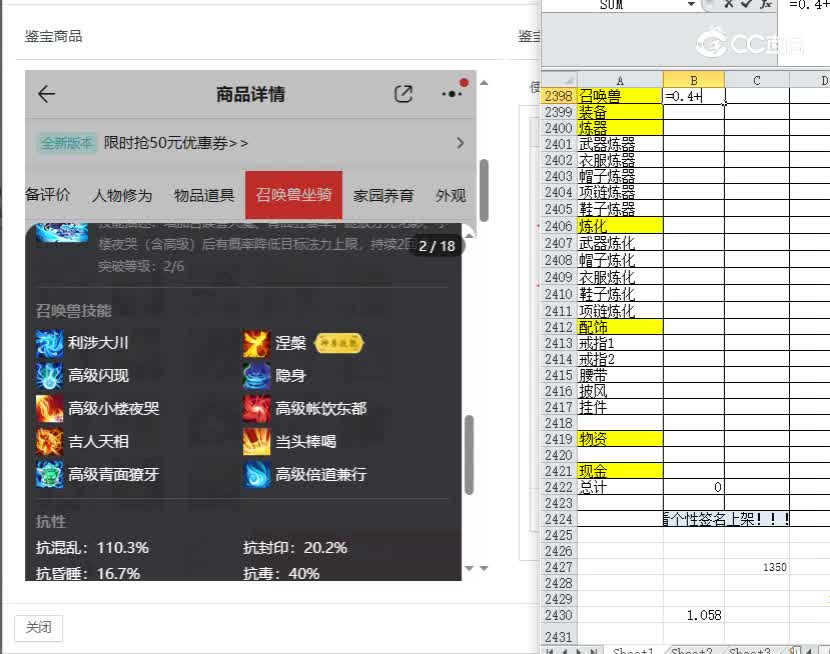Click the yellow badge next to 涅槃

tap(339, 343)
